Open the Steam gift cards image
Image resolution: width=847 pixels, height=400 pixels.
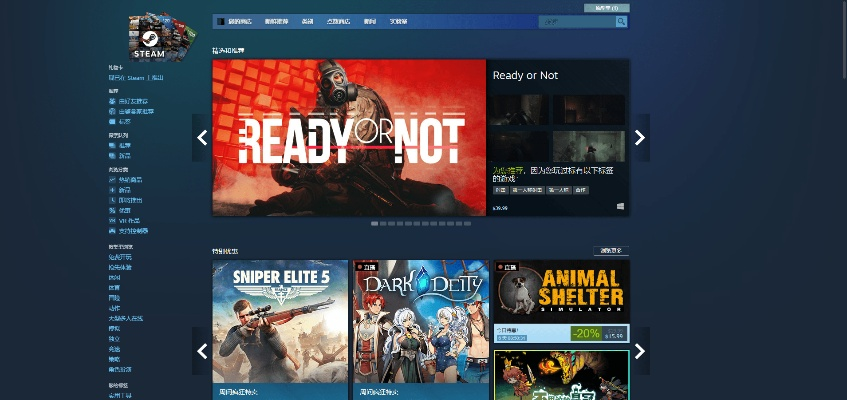[163, 36]
